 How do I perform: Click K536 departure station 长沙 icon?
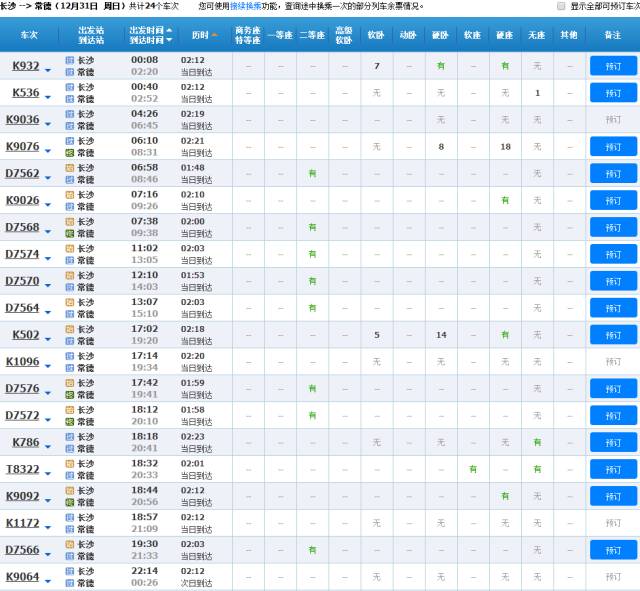[70, 87]
